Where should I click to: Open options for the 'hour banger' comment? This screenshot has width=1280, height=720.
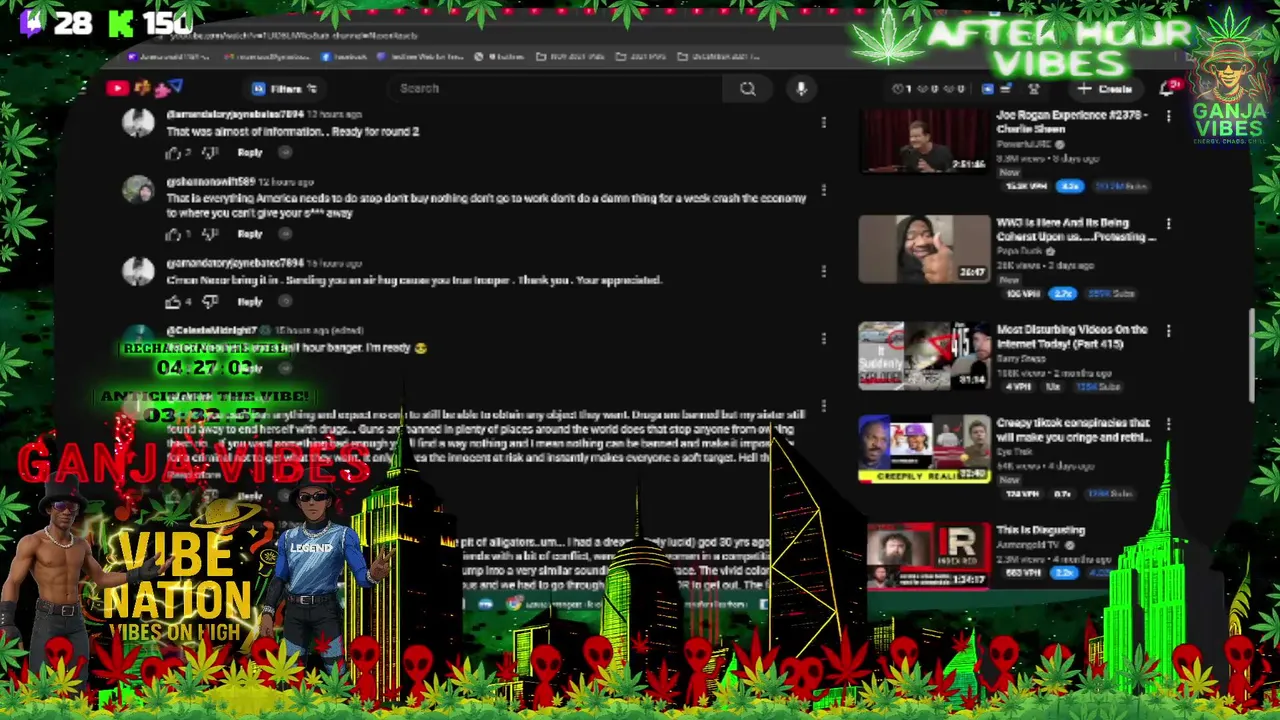pos(823,338)
